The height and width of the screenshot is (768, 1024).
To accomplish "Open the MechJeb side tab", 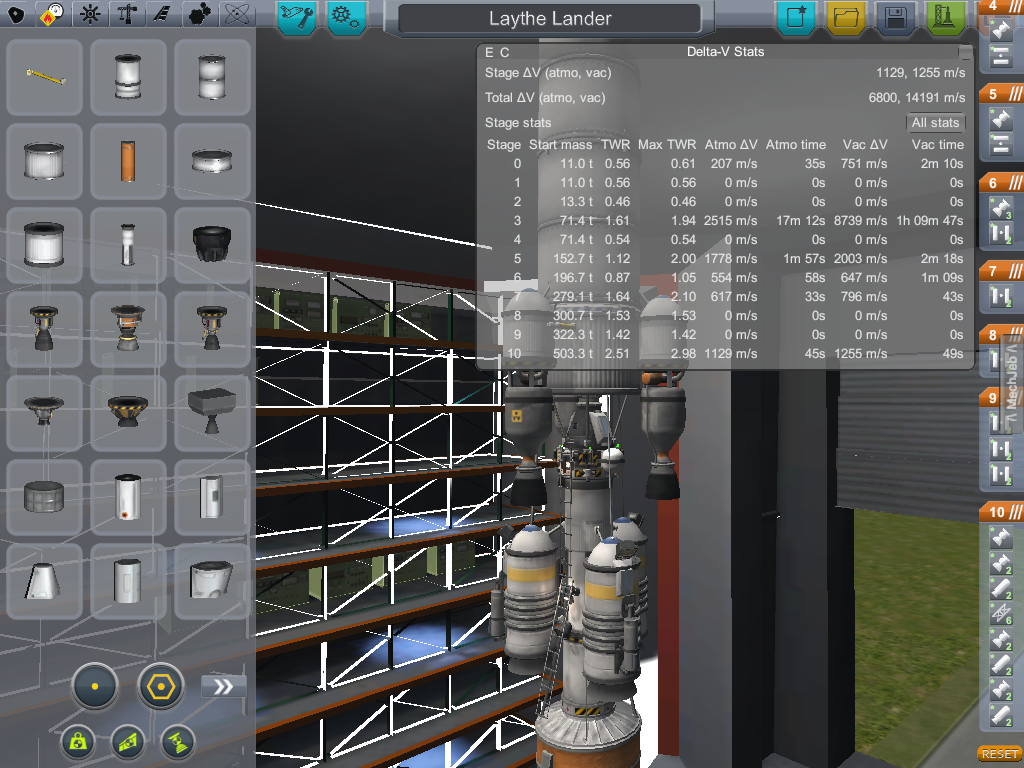I will point(1012,382).
